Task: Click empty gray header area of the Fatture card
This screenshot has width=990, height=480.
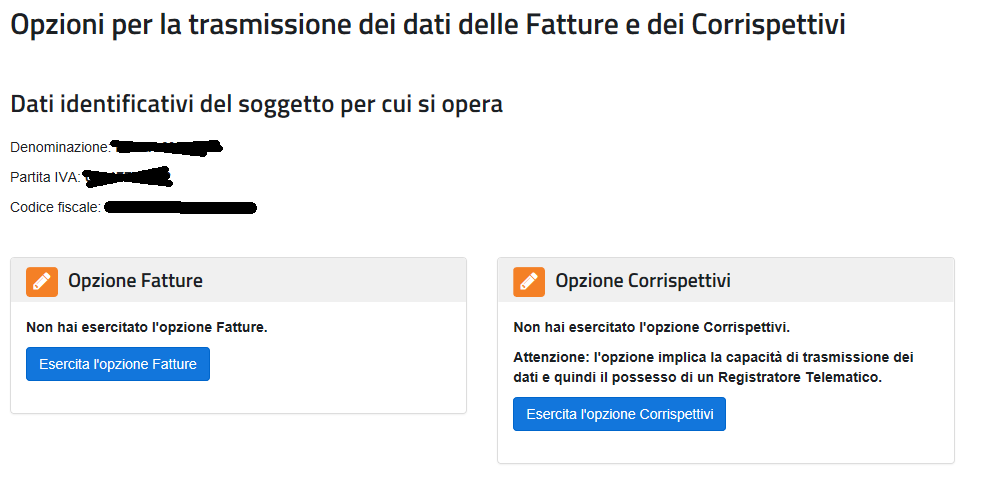Action: pyautogui.click(x=335, y=280)
